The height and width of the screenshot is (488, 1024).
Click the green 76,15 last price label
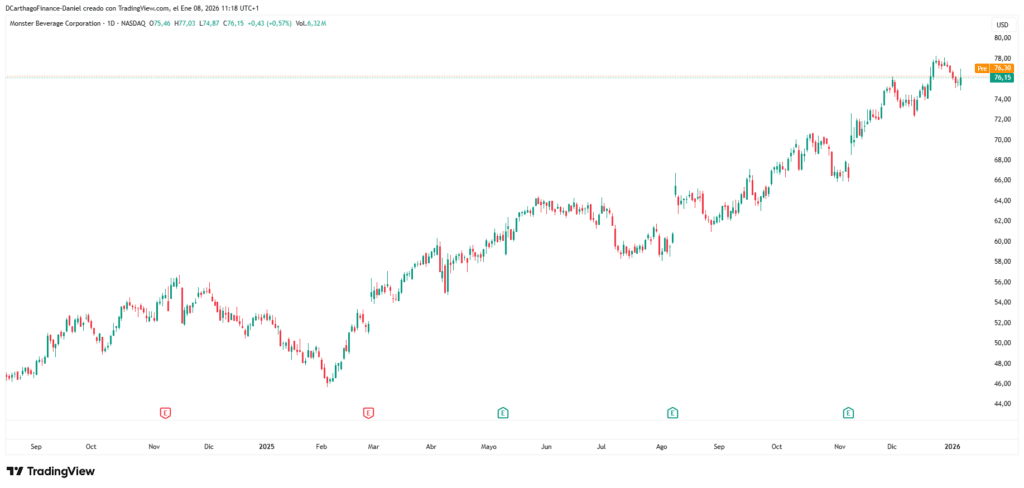1002,77
